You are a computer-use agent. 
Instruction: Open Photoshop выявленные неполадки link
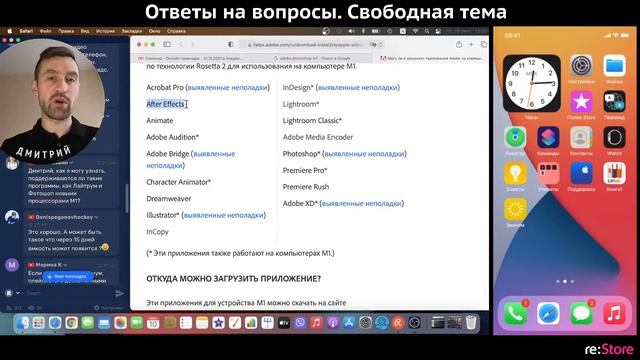[364, 154]
